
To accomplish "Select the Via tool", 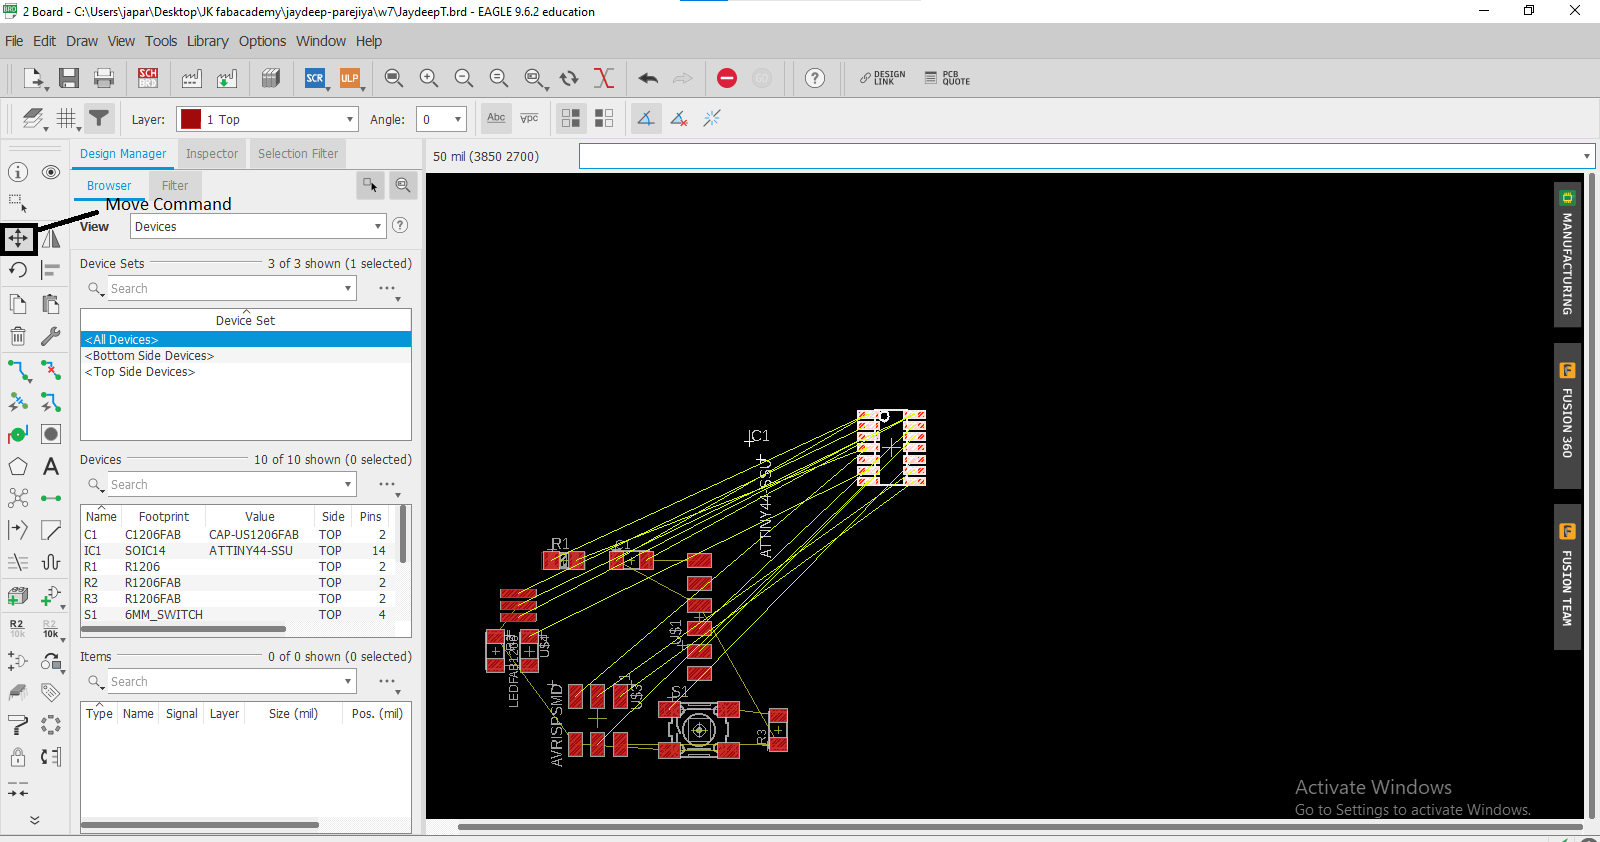I will (x=18, y=434).
